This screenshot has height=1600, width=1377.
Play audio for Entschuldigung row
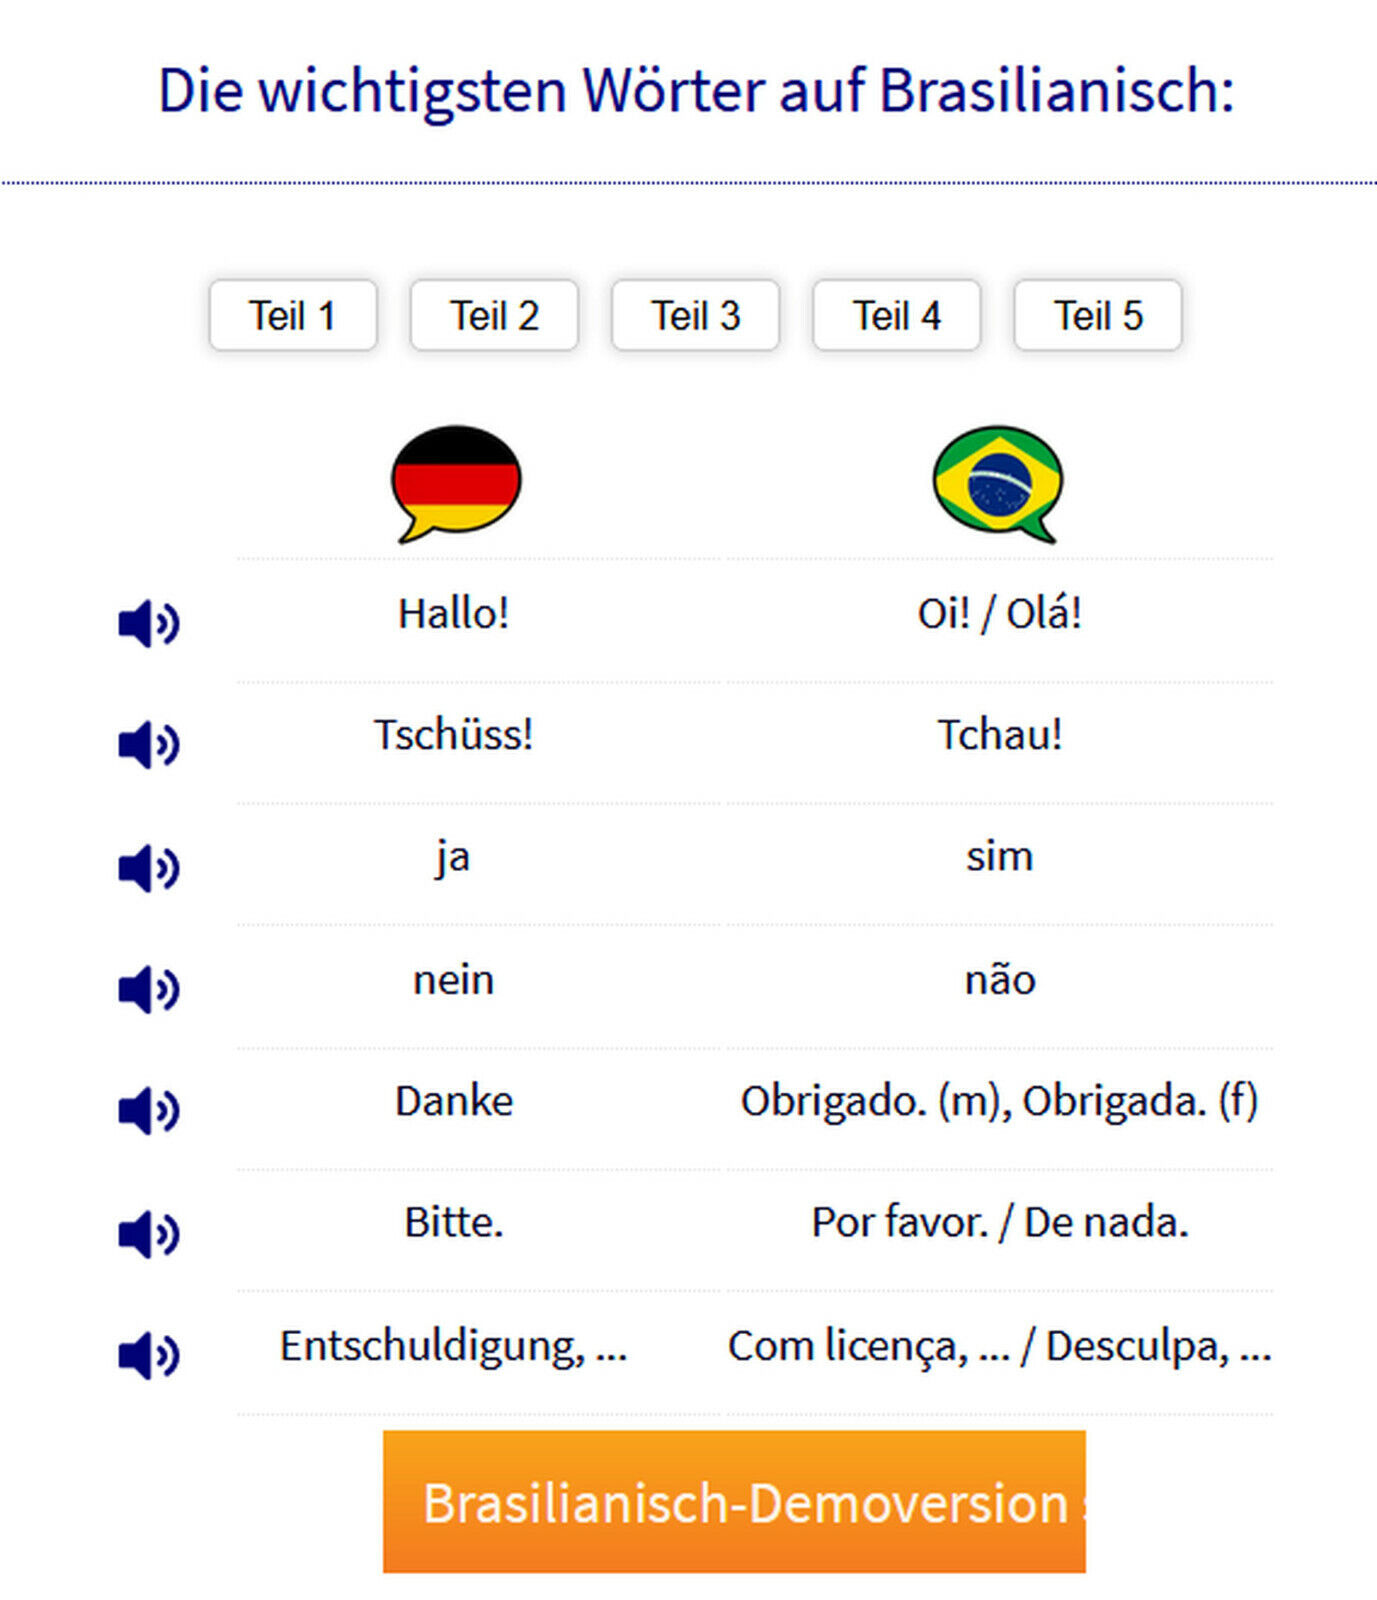(x=148, y=1355)
